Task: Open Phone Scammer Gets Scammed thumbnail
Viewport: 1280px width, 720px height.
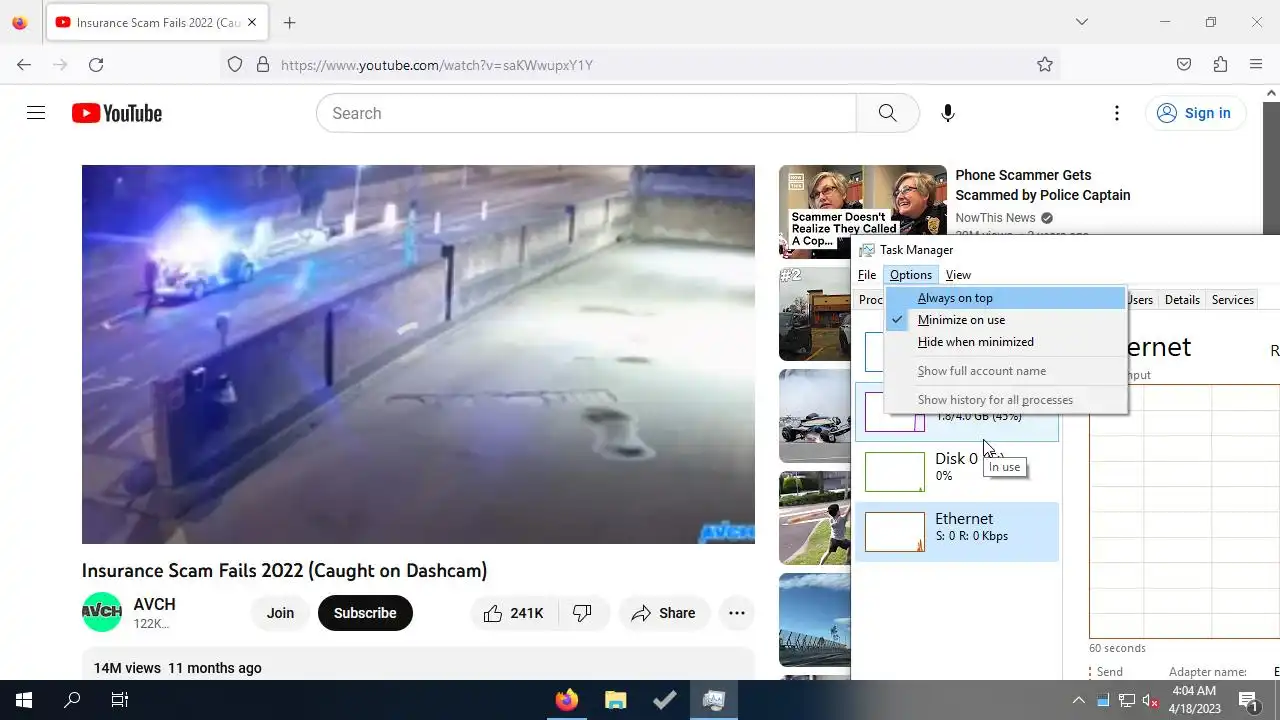Action: click(x=863, y=211)
